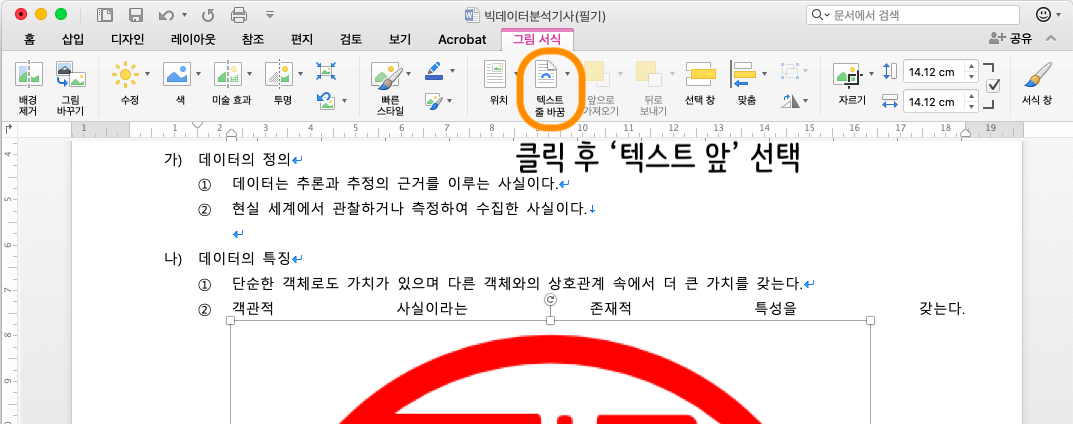The image size is (1073, 424).
Task: Toggle the lock aspect ratio checkbox
Action: (x=994, y=86)
